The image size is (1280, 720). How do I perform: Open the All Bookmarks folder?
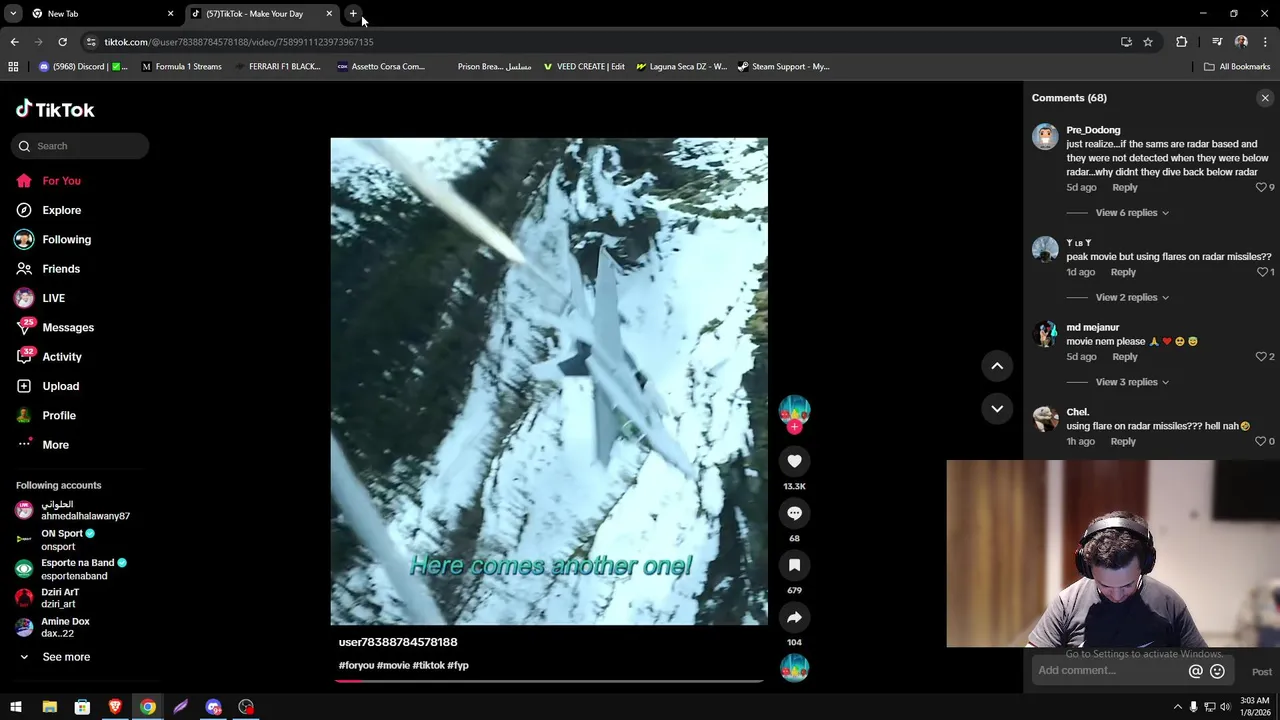[1237, 67]
